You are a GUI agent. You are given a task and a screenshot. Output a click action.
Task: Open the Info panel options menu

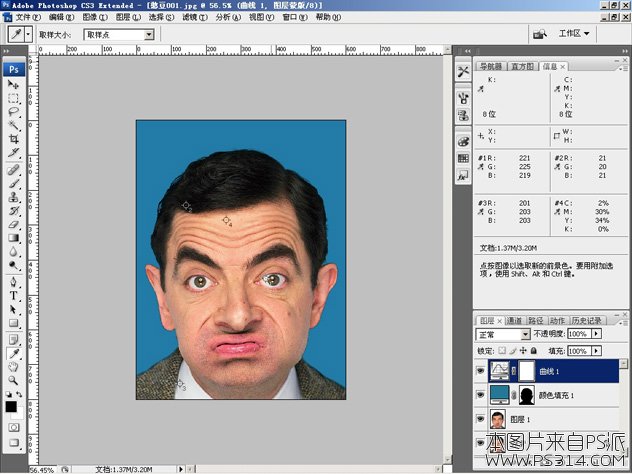coord(625,69)
